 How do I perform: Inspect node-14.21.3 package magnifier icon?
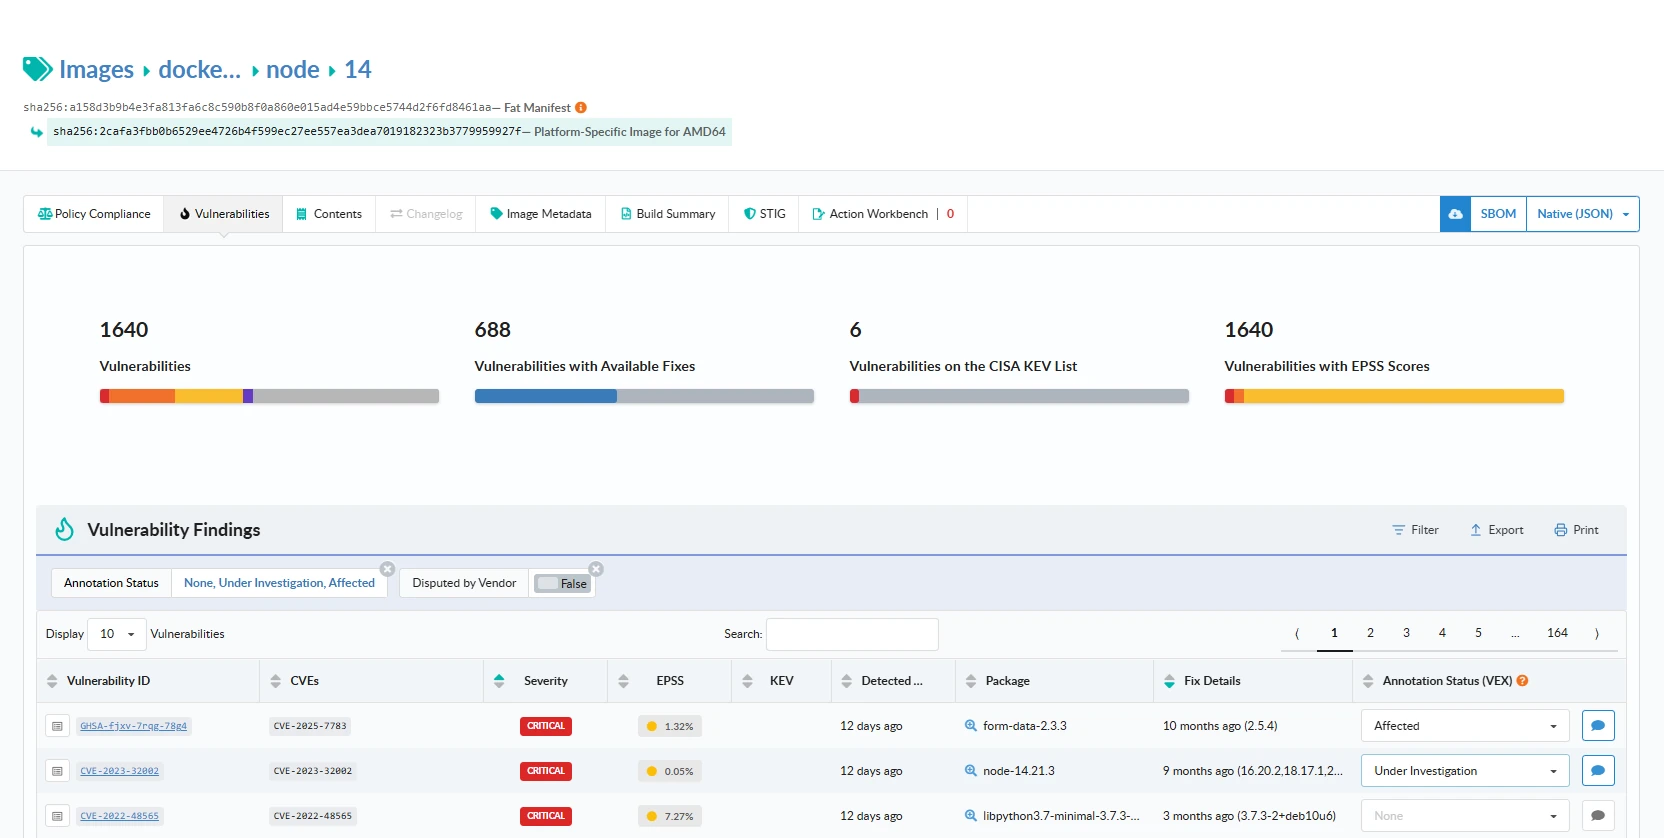click(970, 771)
